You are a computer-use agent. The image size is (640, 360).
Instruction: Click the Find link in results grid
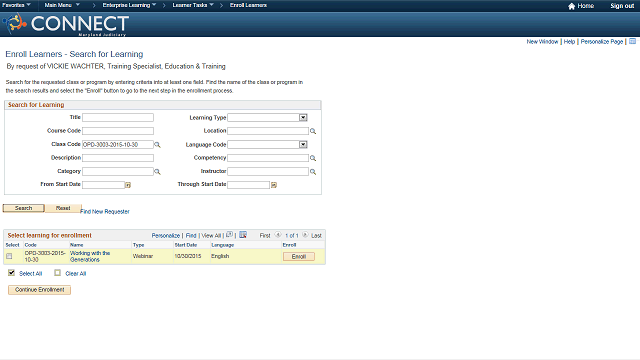pyautogui.click(x=191, y=236)
